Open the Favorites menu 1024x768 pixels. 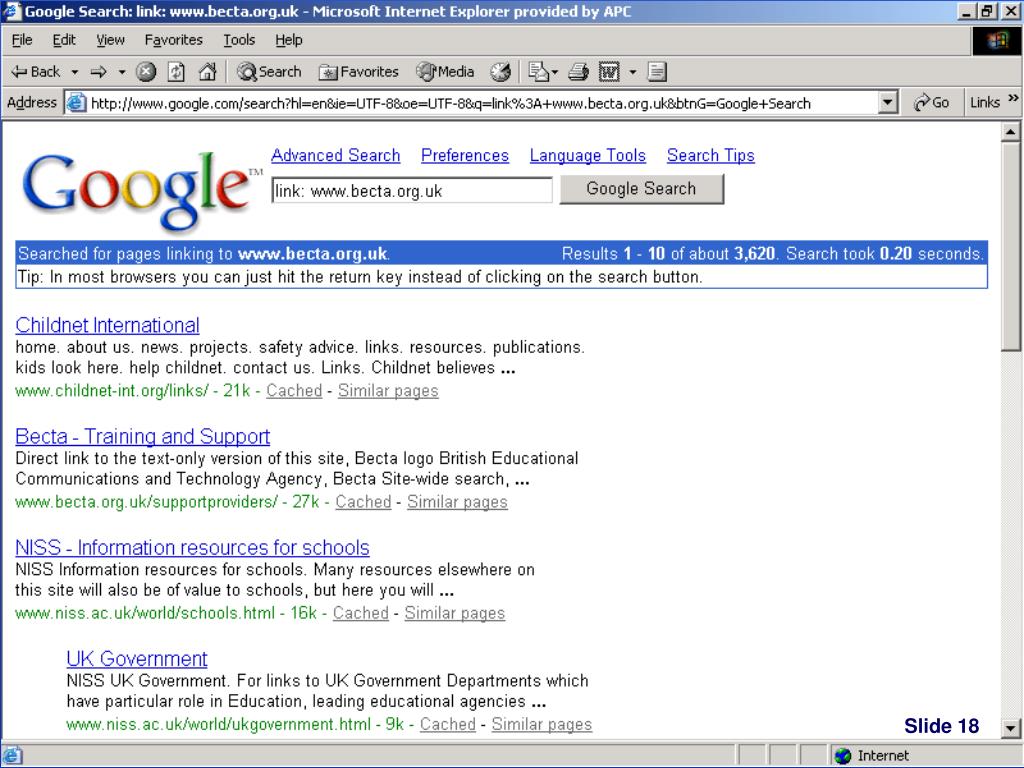(x=174, y=40)
